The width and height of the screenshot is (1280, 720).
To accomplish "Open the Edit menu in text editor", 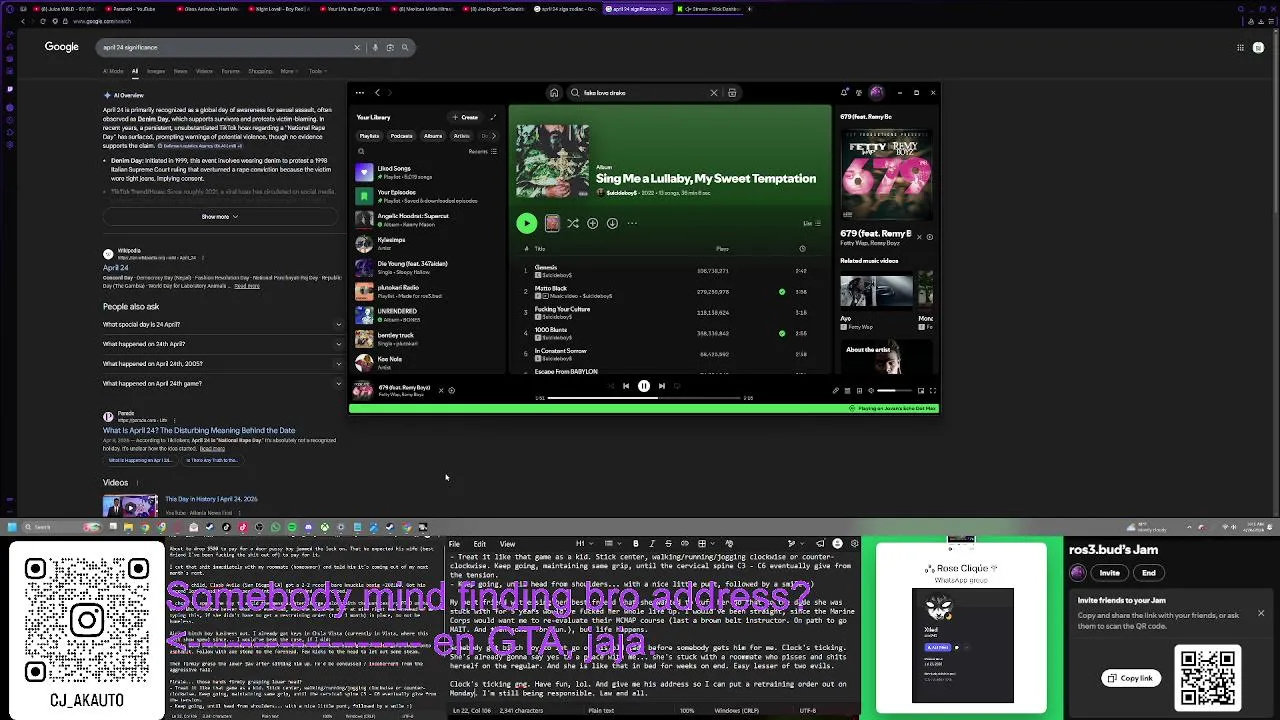I will [x=479, y=544].
